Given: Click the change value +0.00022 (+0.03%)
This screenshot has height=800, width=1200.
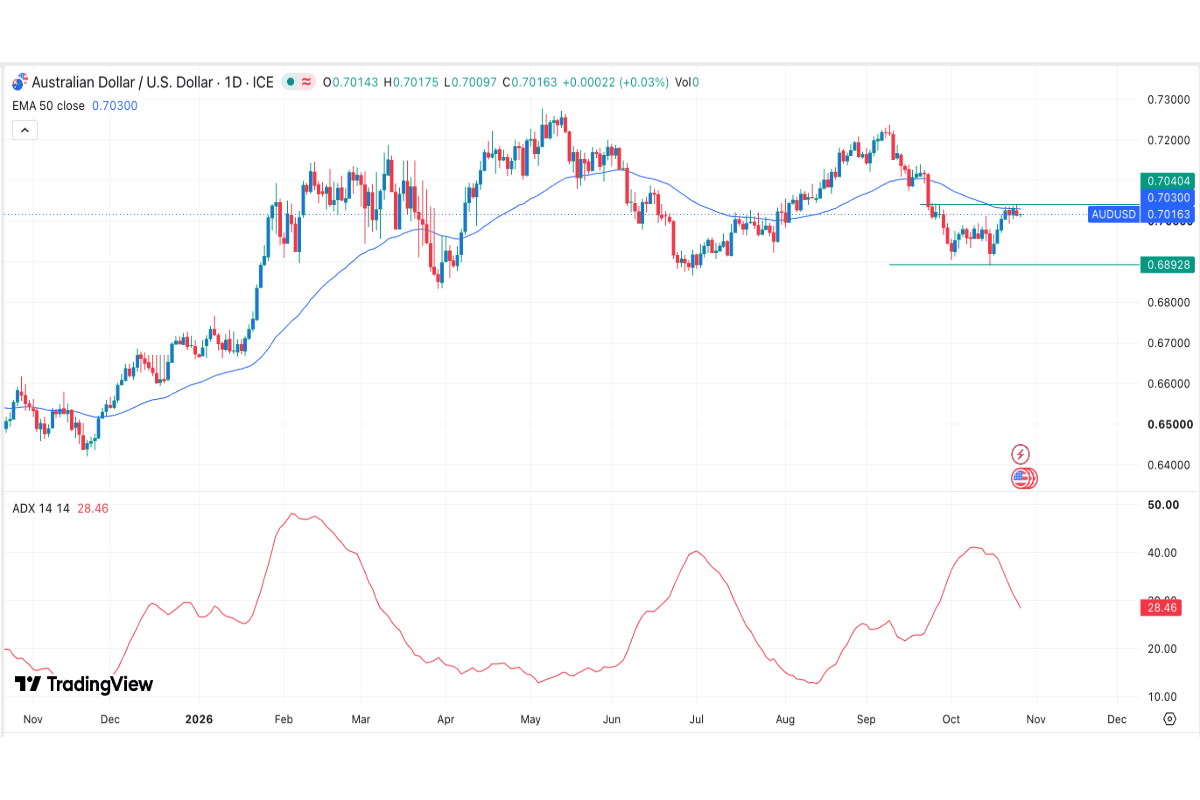Looking at the screenshot, I should (615, 82).
